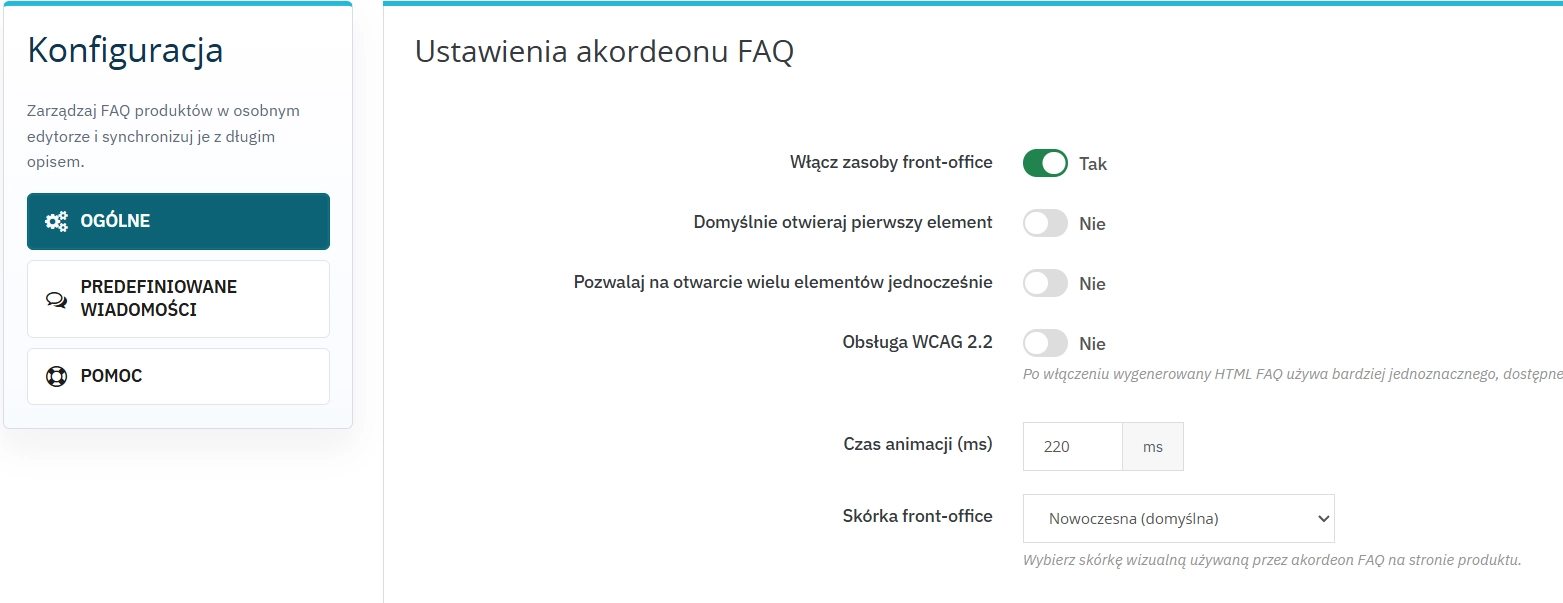Enable the "Obsługa WCAG 2.2" toggle
The image size is (1563, 603).
tap(1044, 342)
